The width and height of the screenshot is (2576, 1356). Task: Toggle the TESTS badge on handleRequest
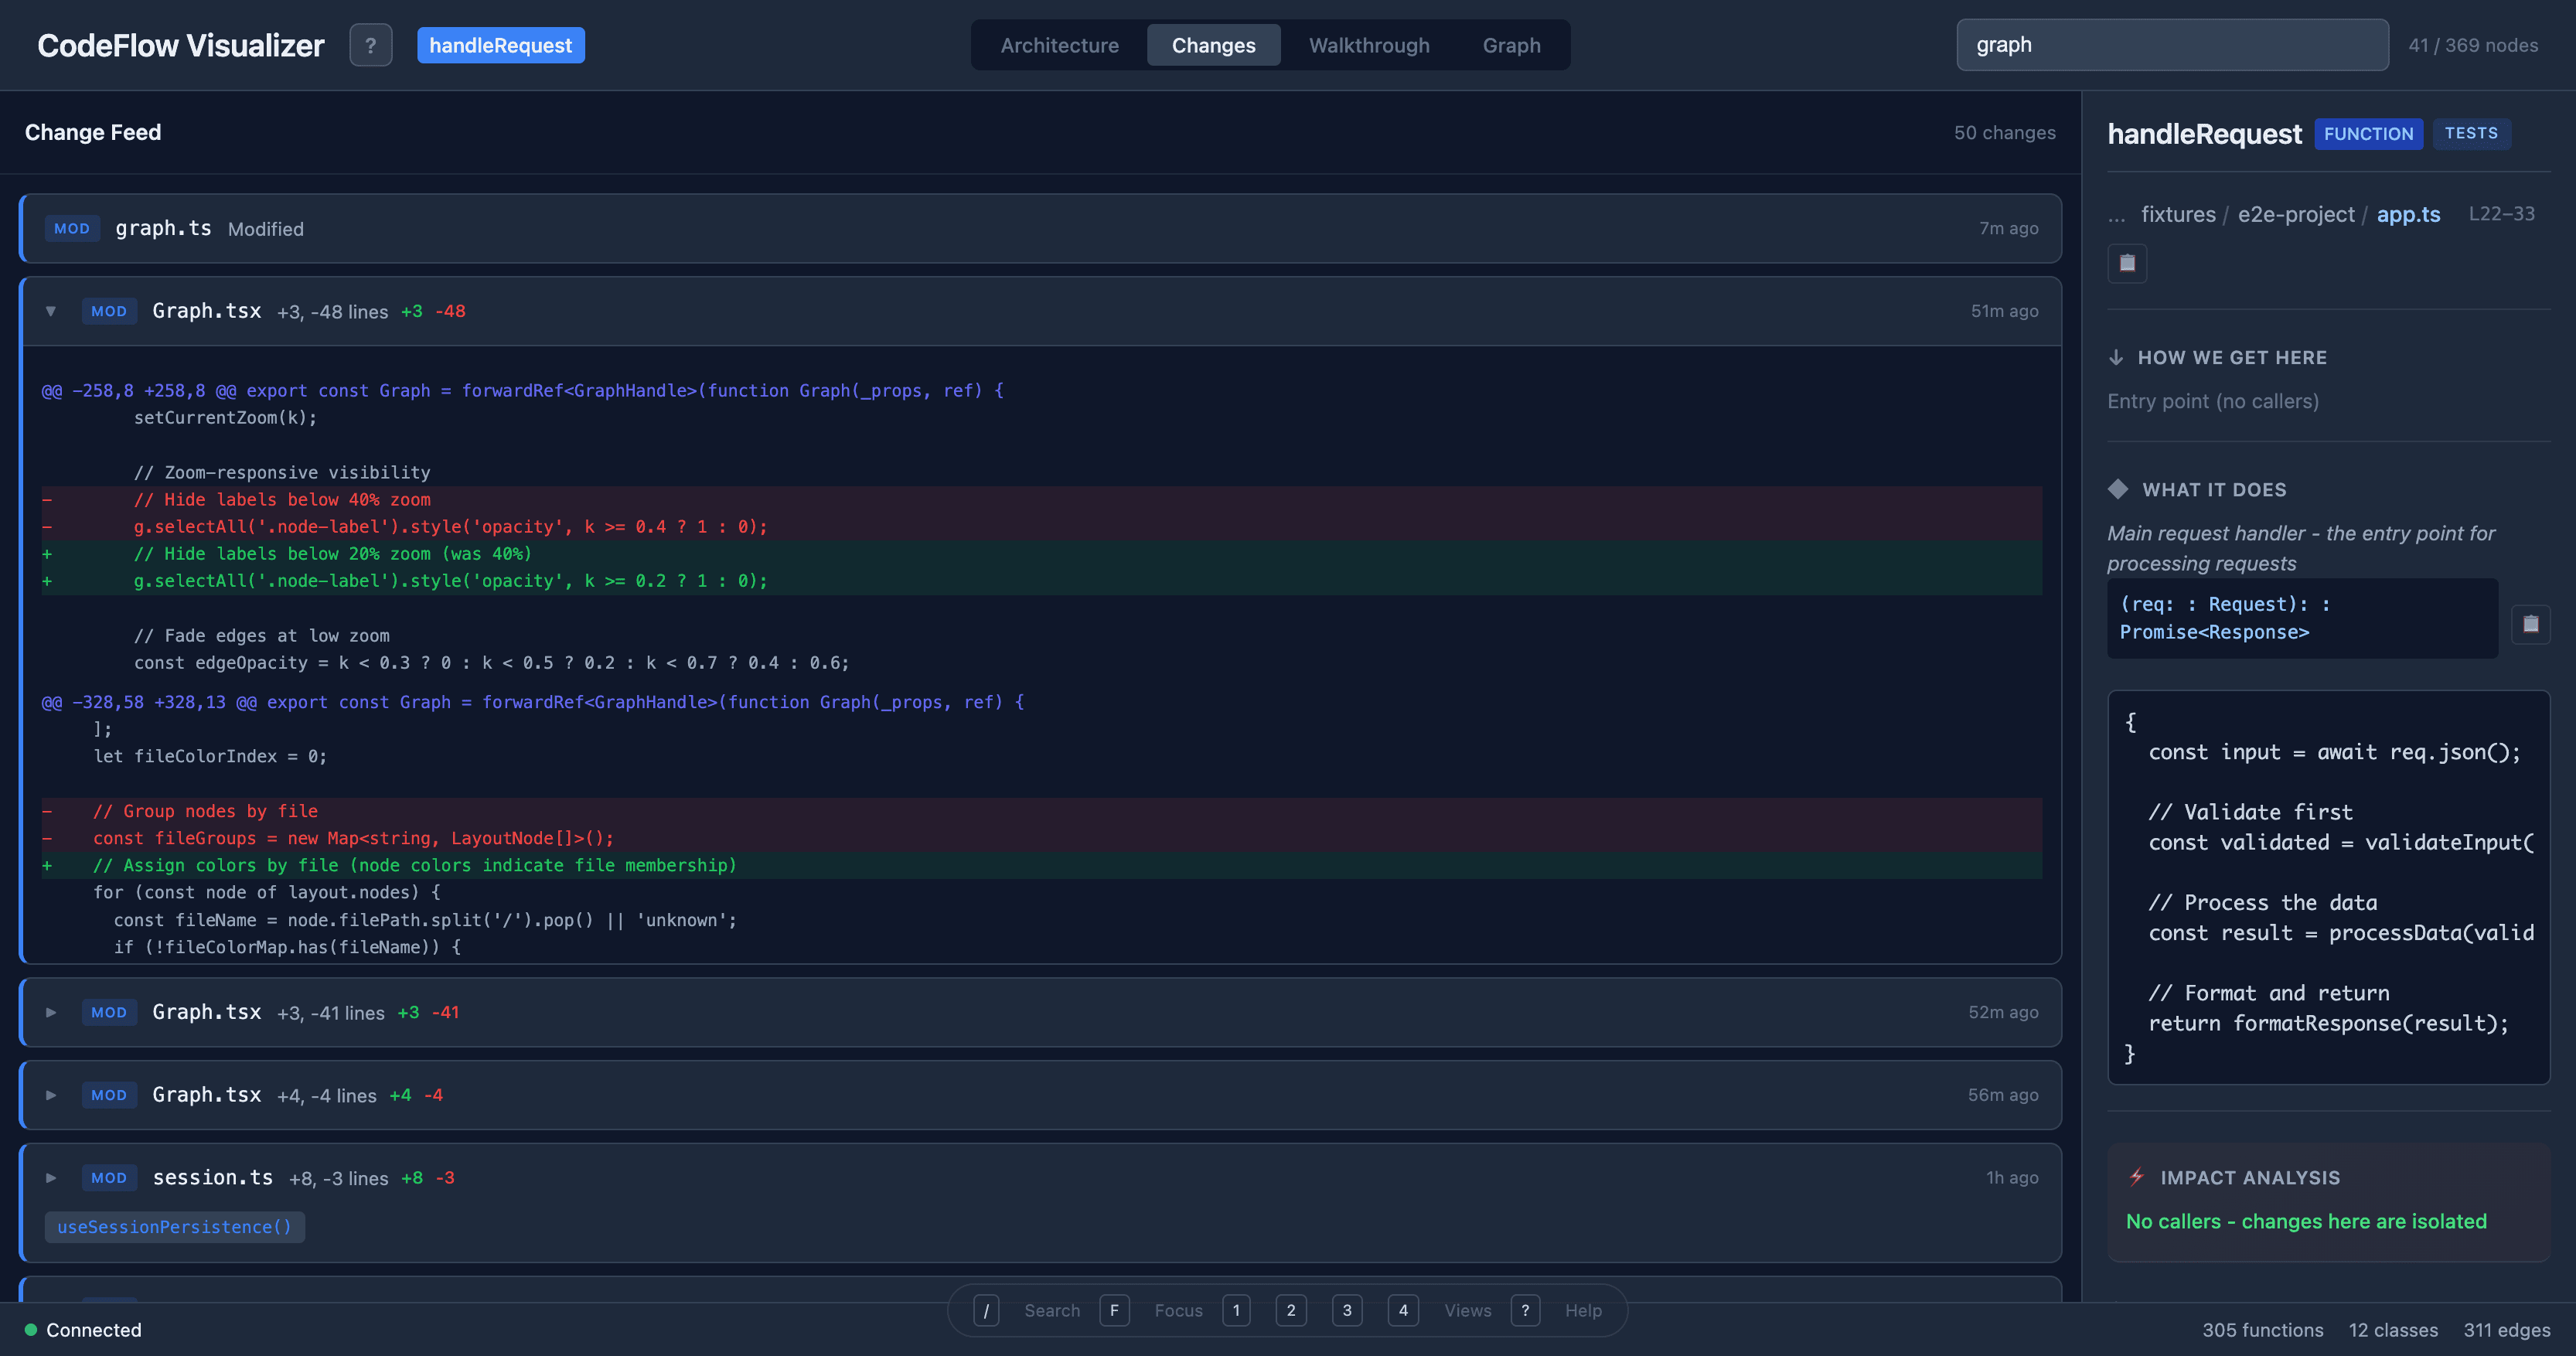point(2471,133)
